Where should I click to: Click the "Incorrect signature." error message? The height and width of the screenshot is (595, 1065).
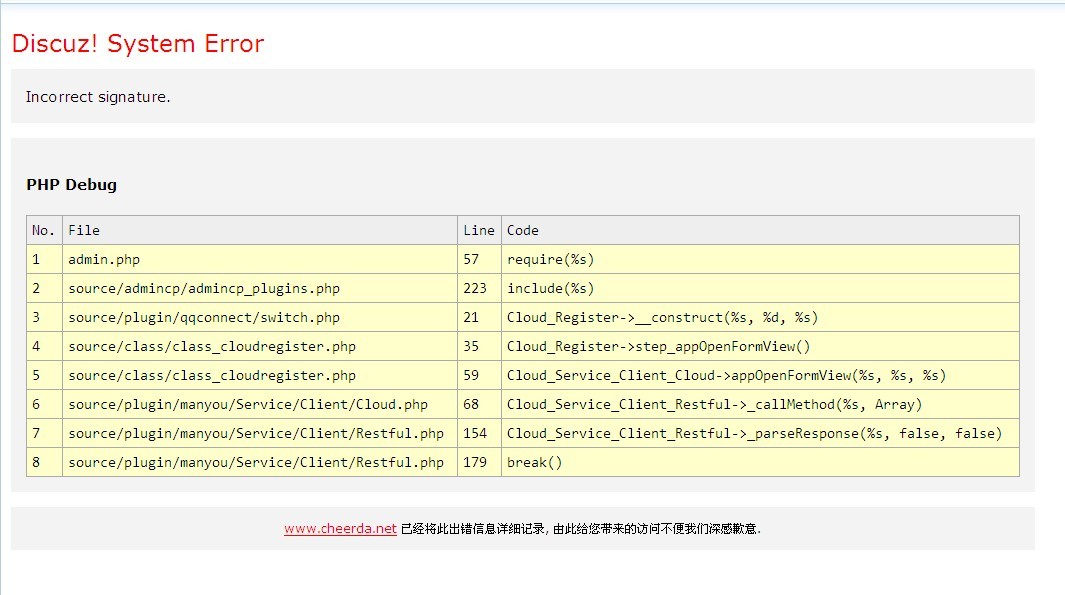click(98, 97)
